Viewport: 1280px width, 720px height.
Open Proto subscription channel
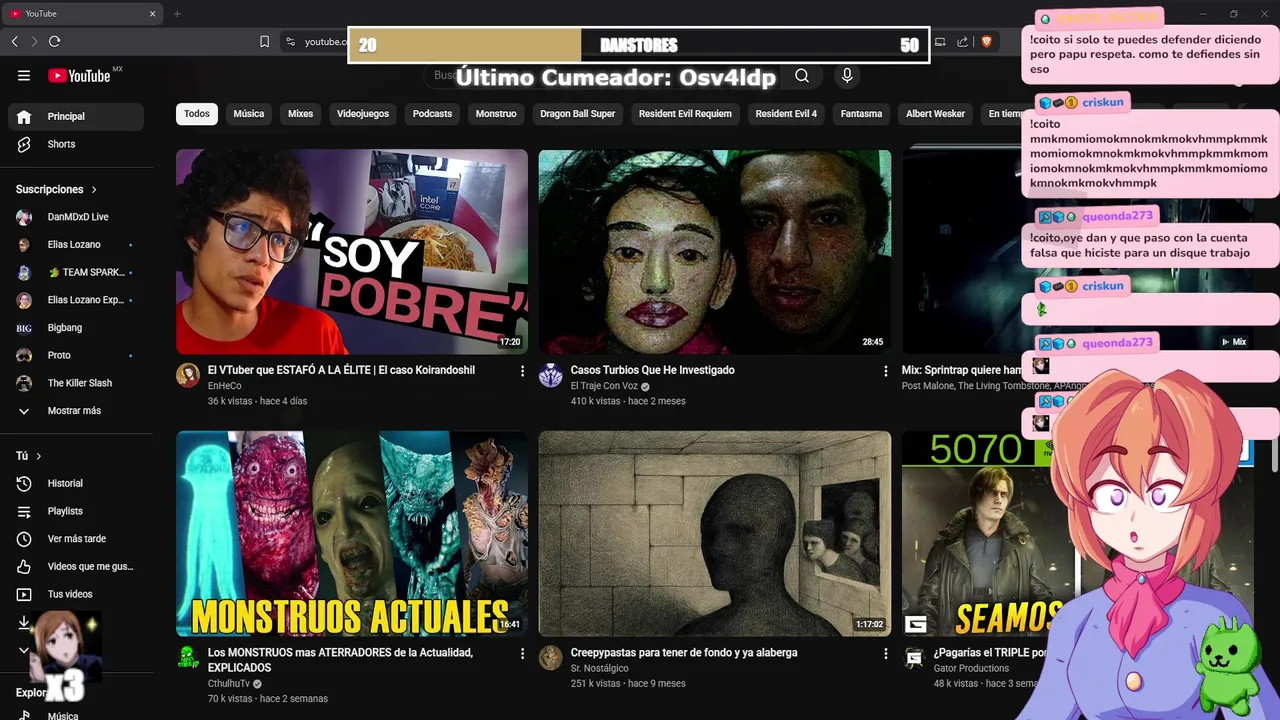pos(76,355)
